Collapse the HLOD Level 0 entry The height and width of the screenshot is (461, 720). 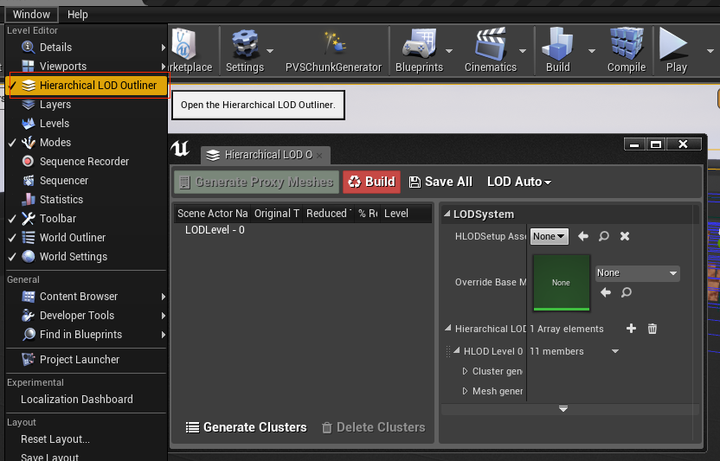[457, 350]
